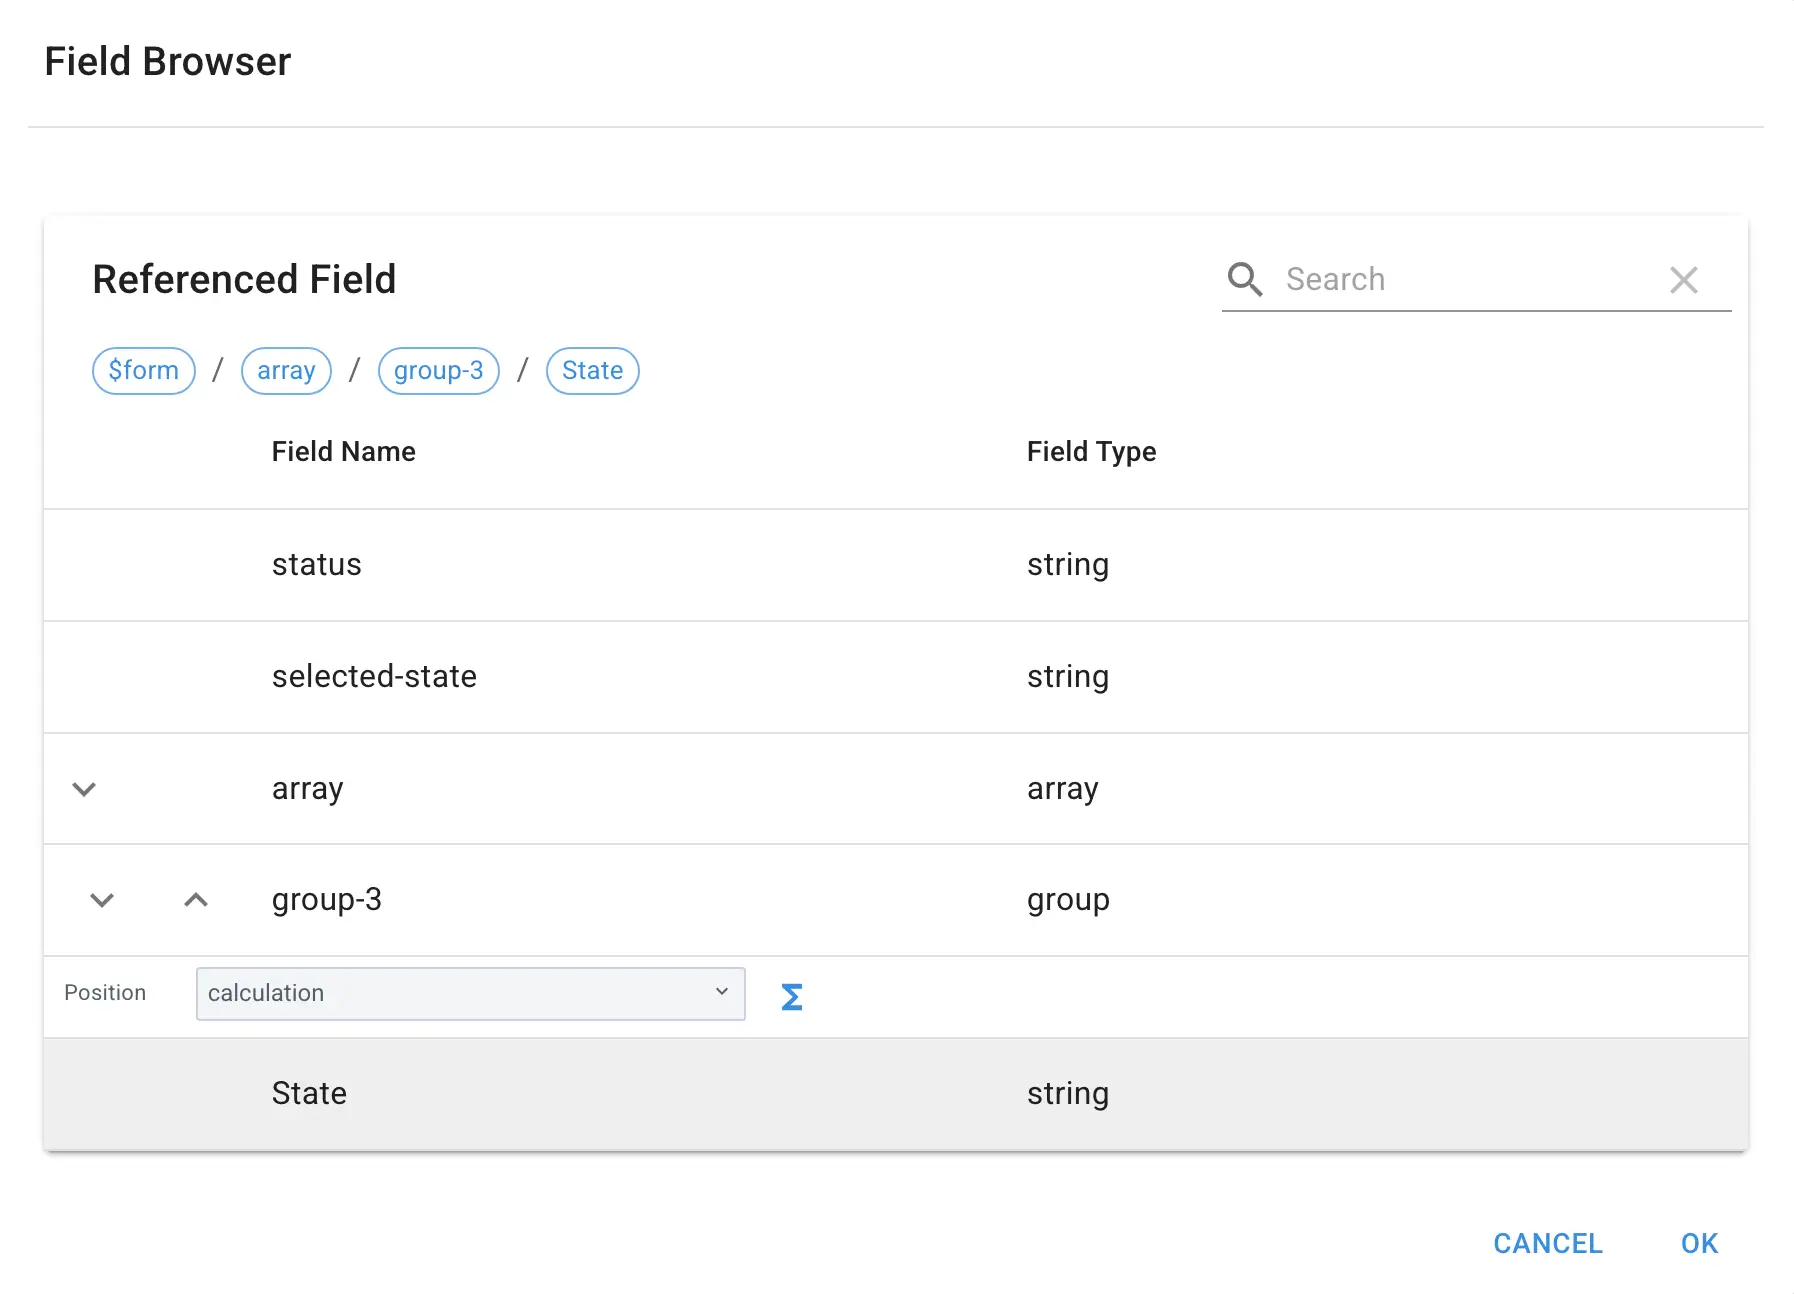This screenshot has width=1794, height=1294.
Task: Clear the search field with X icon
Action: tap(1684, 280)
